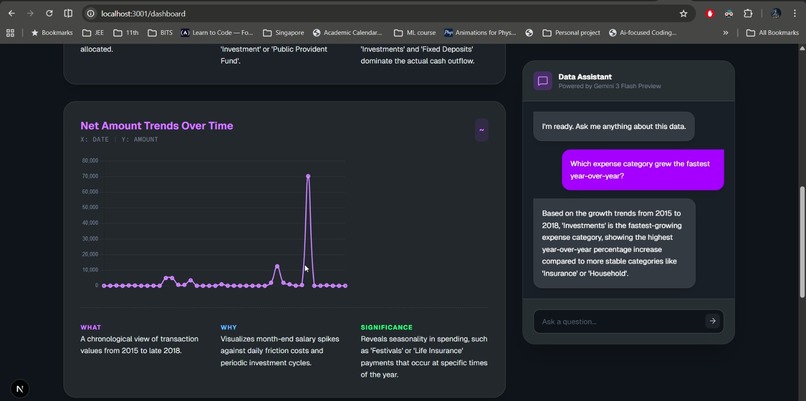Click the page vertical scrollbar thumb
Image resolution: width=806 pixels, height=401 pixels.
802,242
